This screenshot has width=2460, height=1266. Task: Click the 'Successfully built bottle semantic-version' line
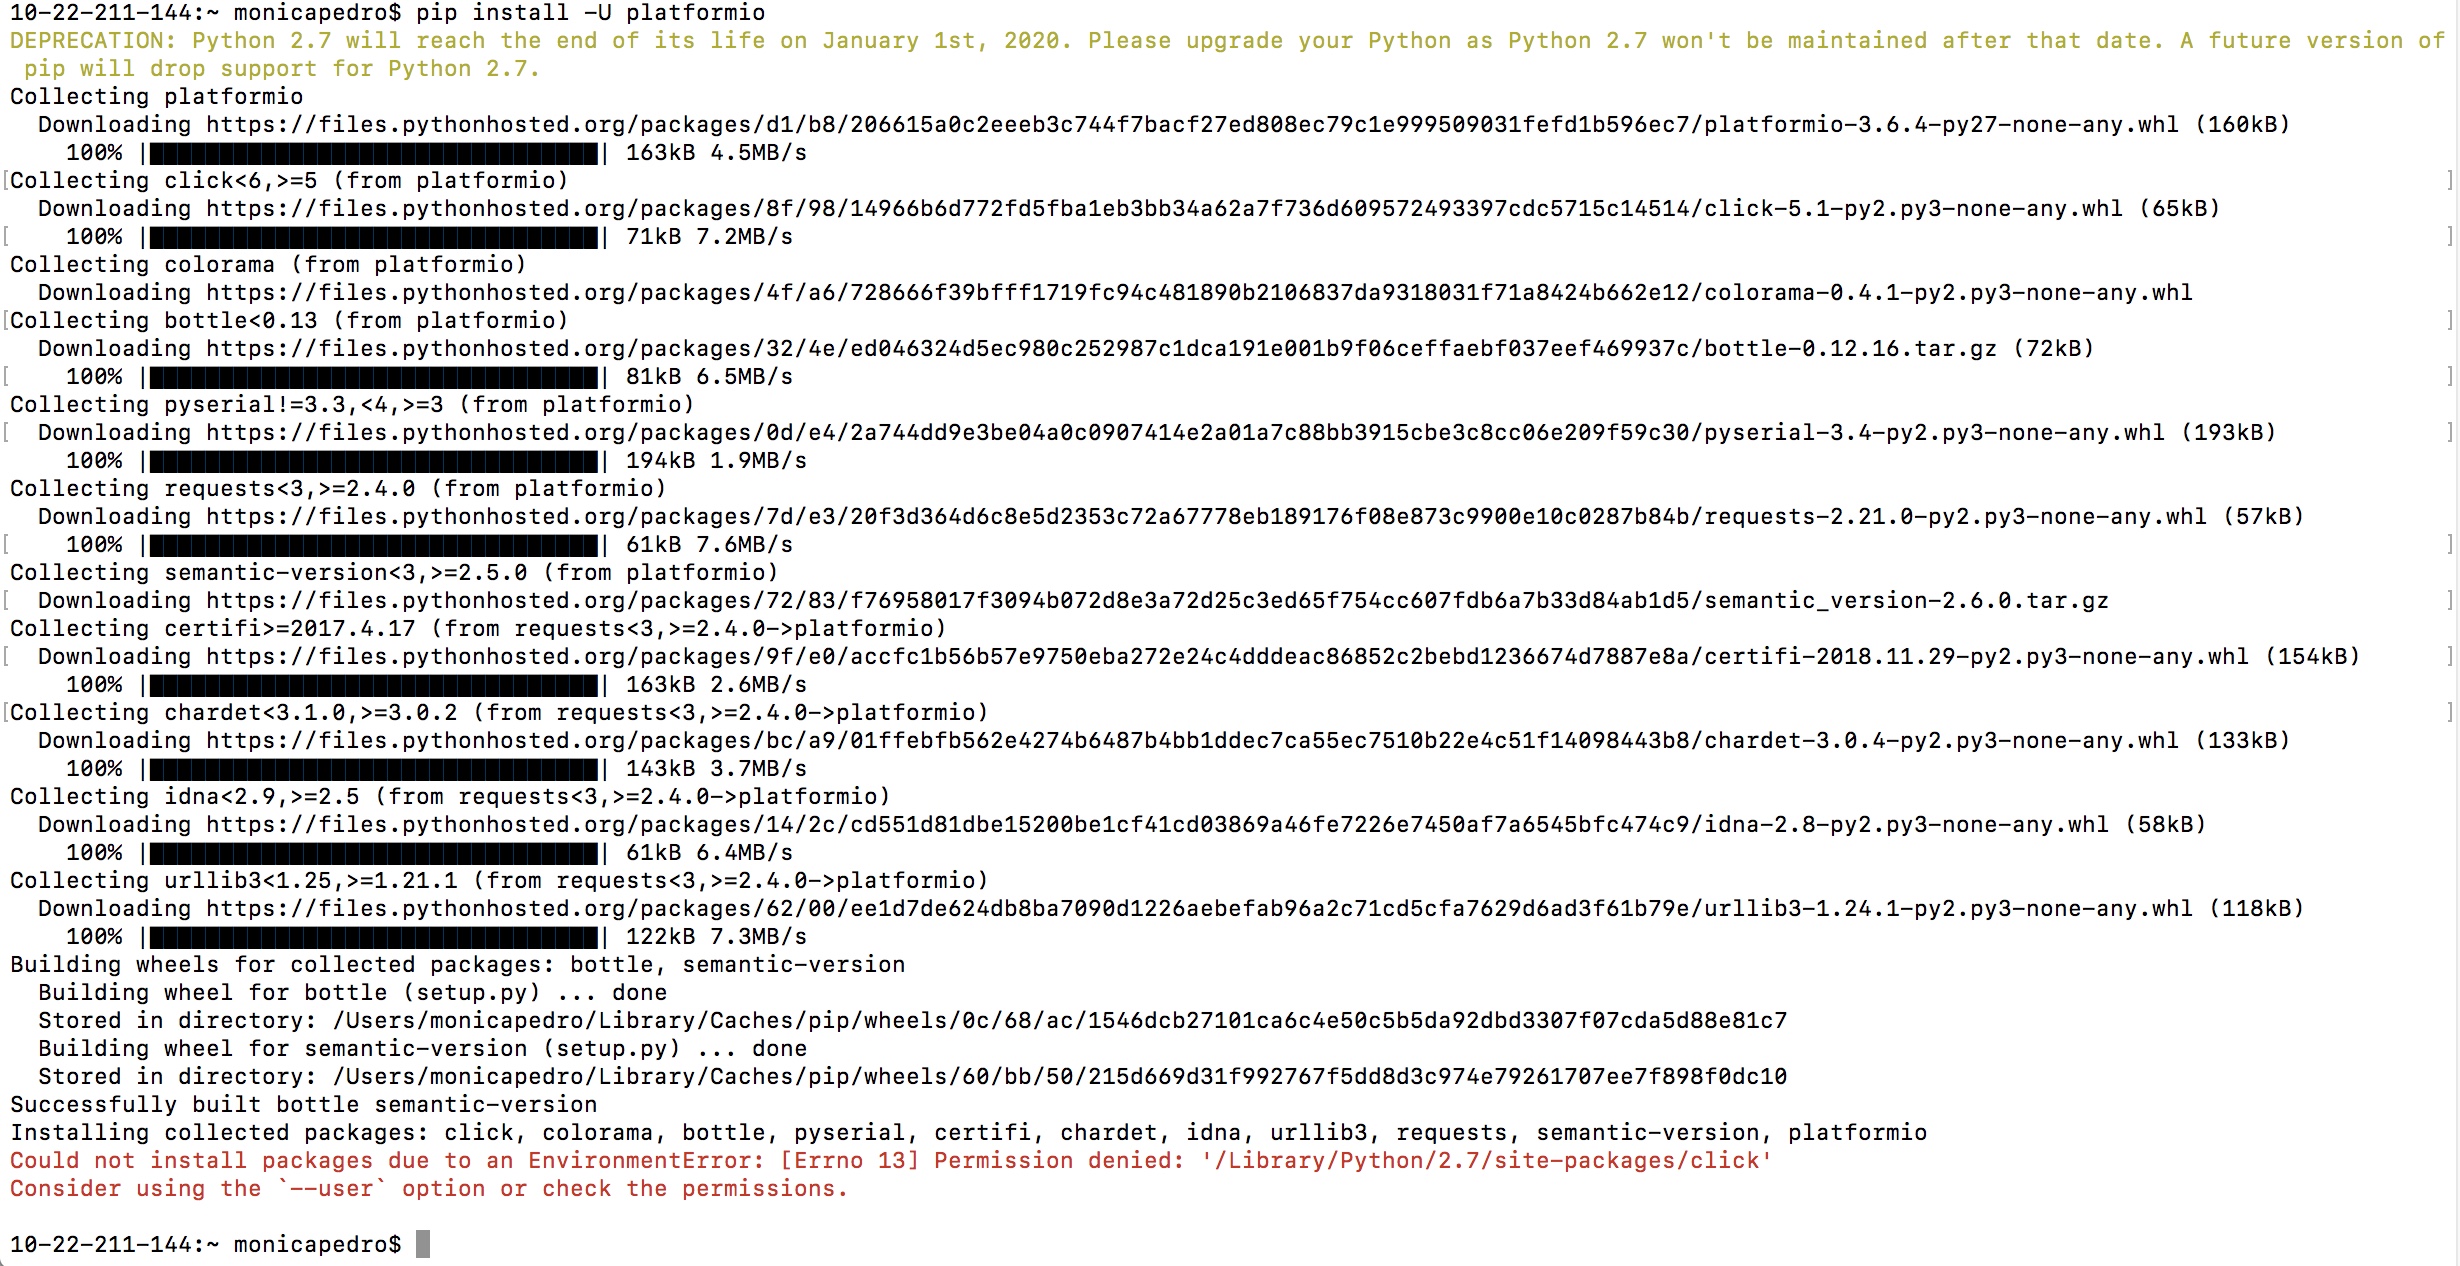pyautogui.click(x=304, y=1105)
